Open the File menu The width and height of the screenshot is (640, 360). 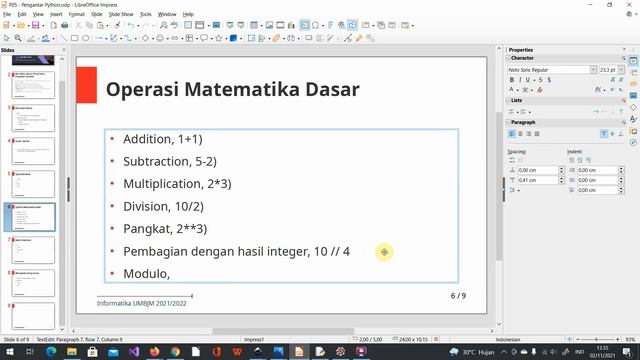[7, 14]
